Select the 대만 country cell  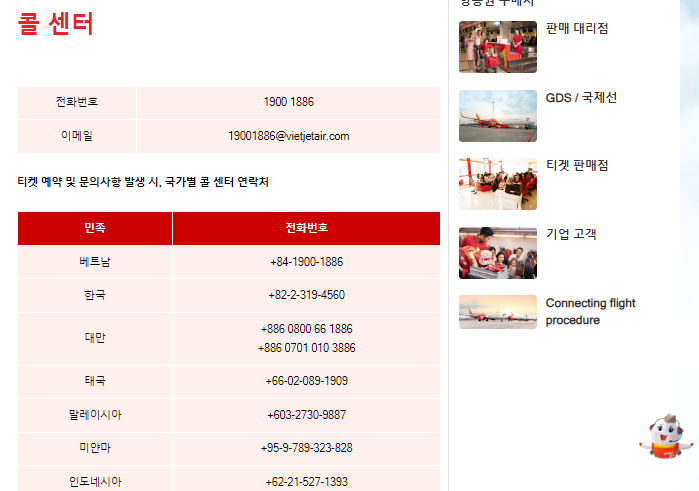pyautogui.click(x=95, y=338)
